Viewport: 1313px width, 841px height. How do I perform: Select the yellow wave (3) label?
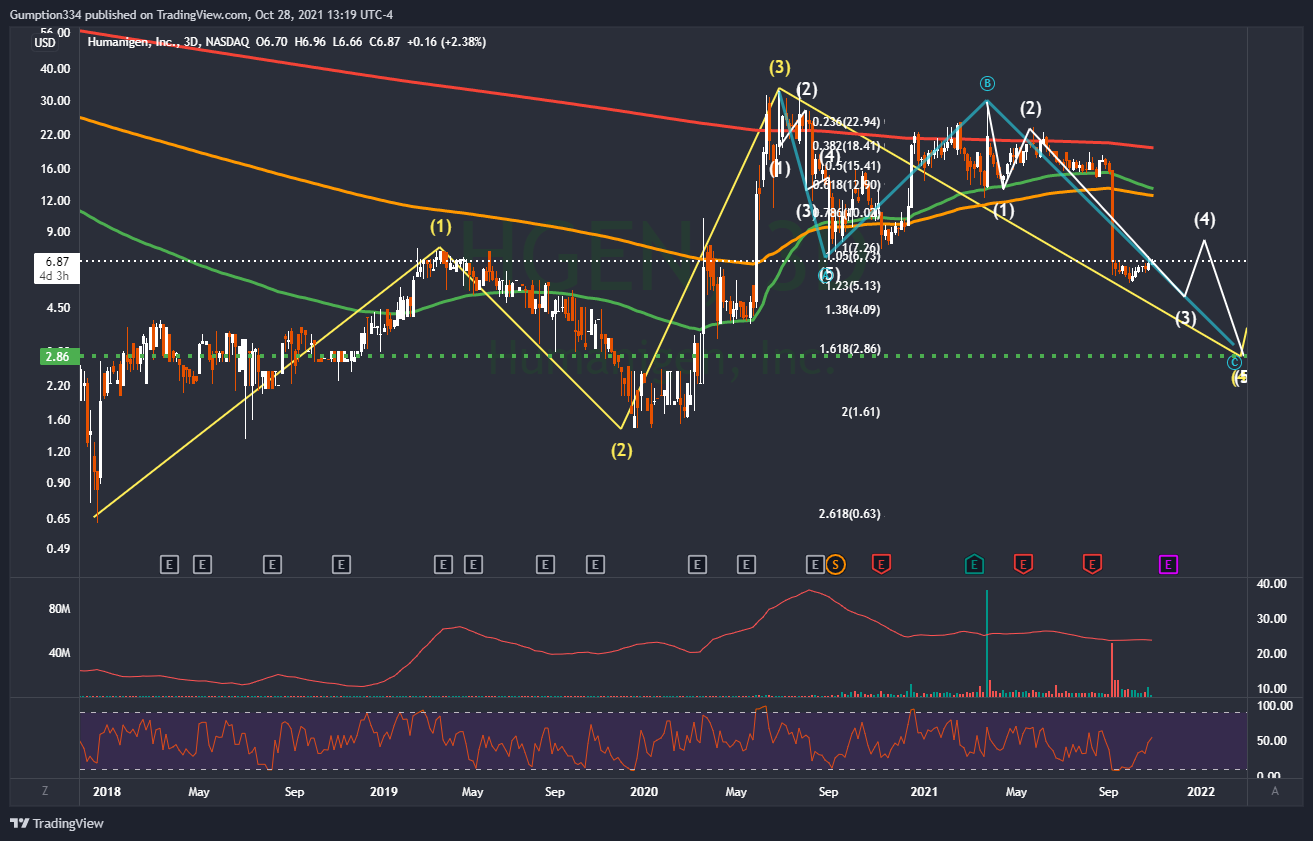coord(780,68)
